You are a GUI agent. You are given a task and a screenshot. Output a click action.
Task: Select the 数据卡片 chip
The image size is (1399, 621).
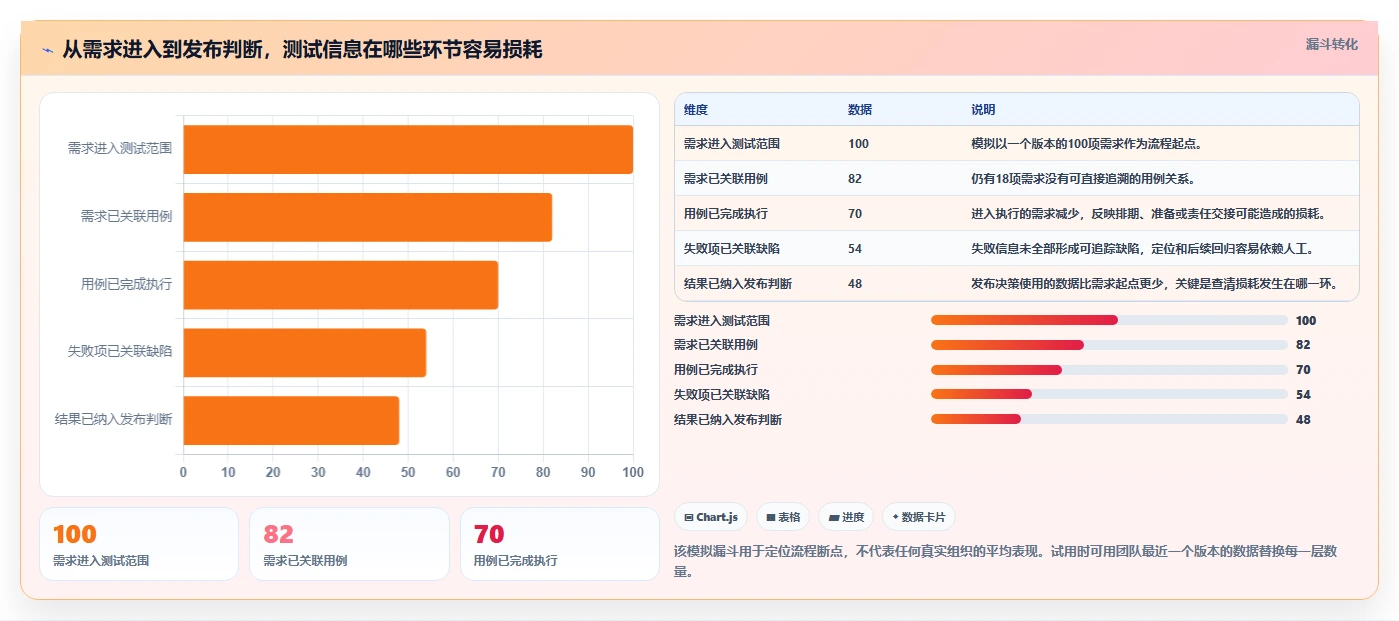(x=918, y=517)
